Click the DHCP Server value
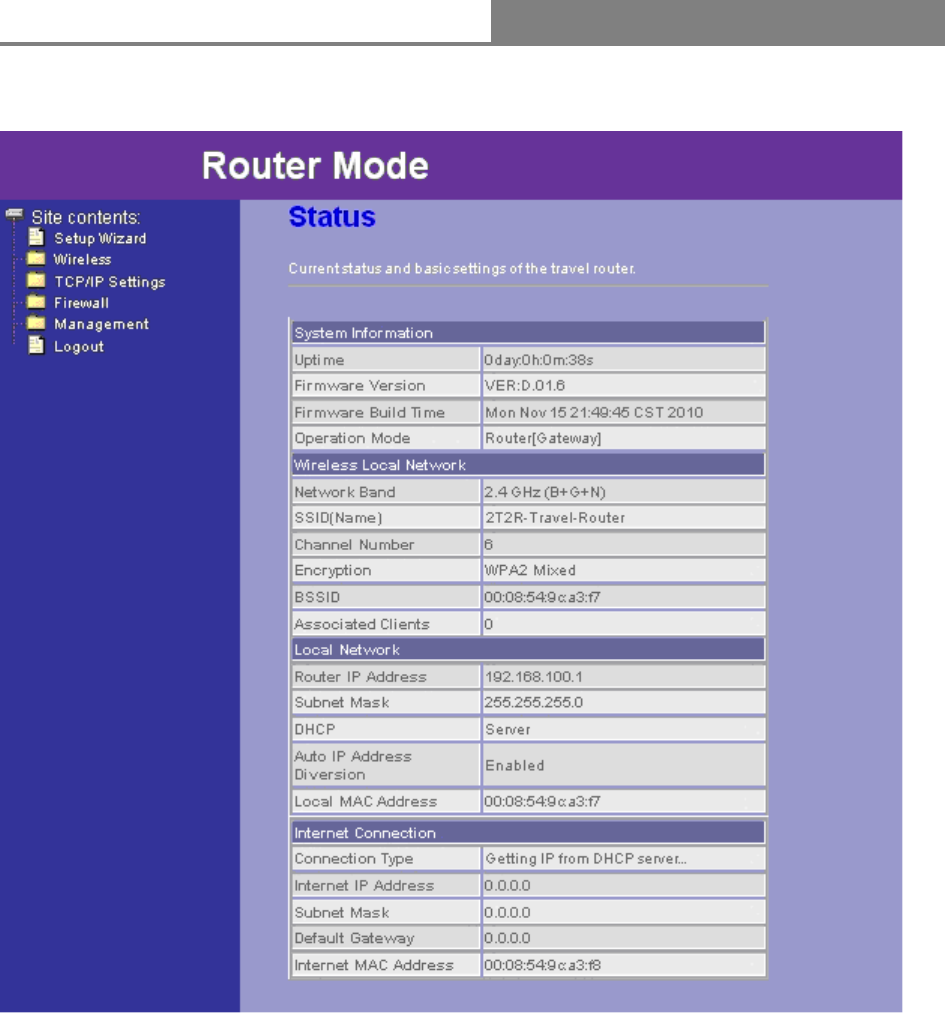The width and height of the screenshot is (945, 1014). click(x=508, y=729)
